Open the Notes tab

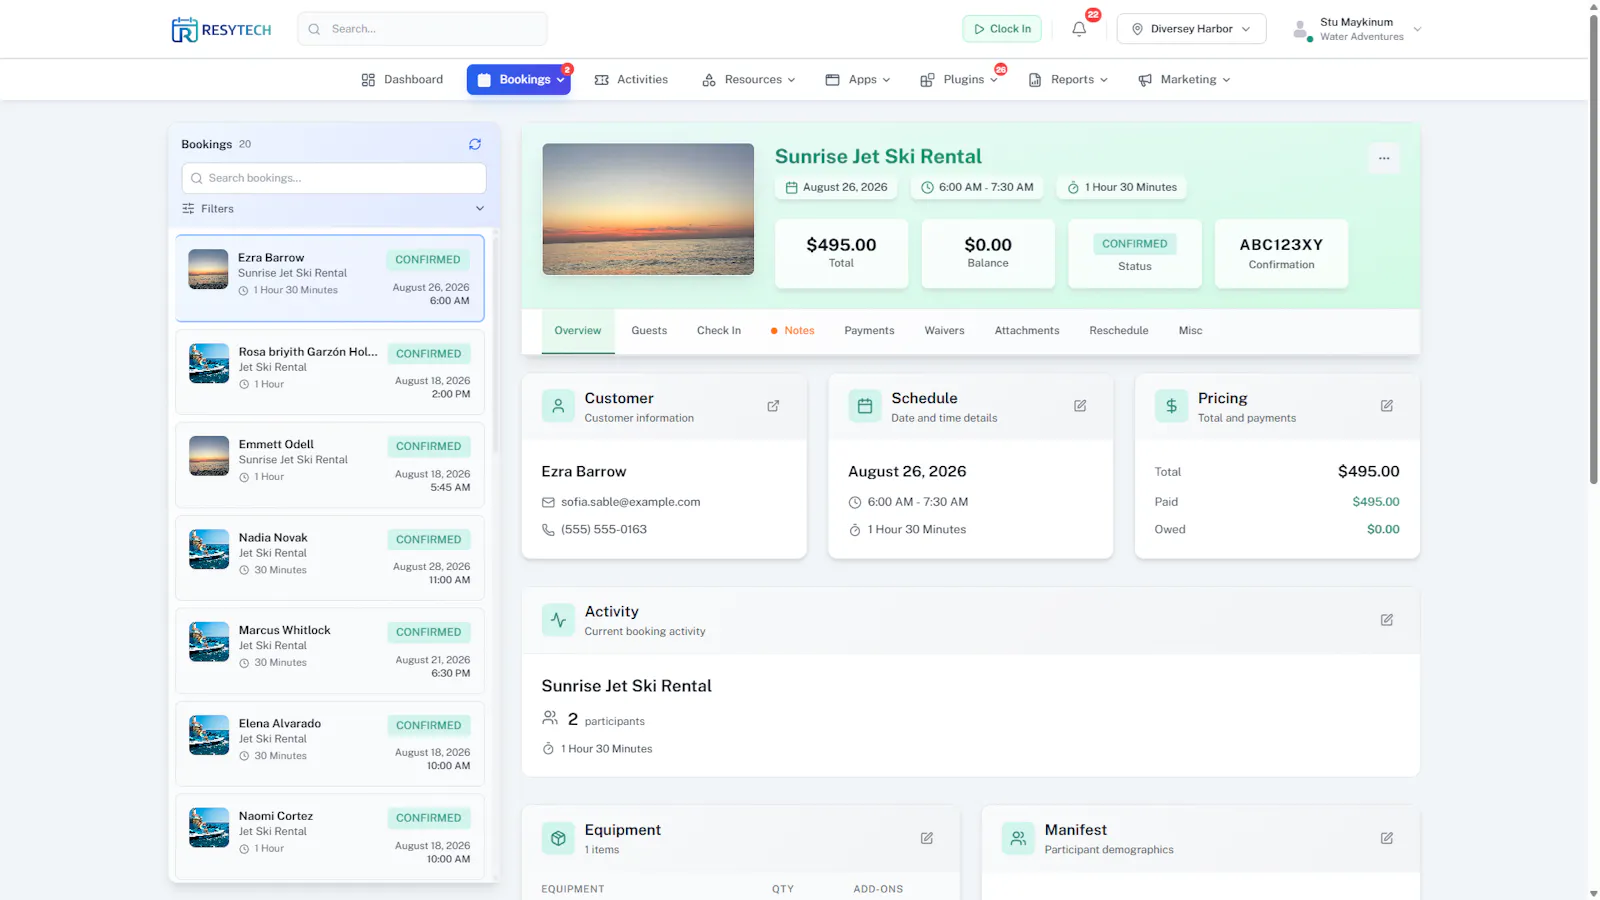click(792, 331)
